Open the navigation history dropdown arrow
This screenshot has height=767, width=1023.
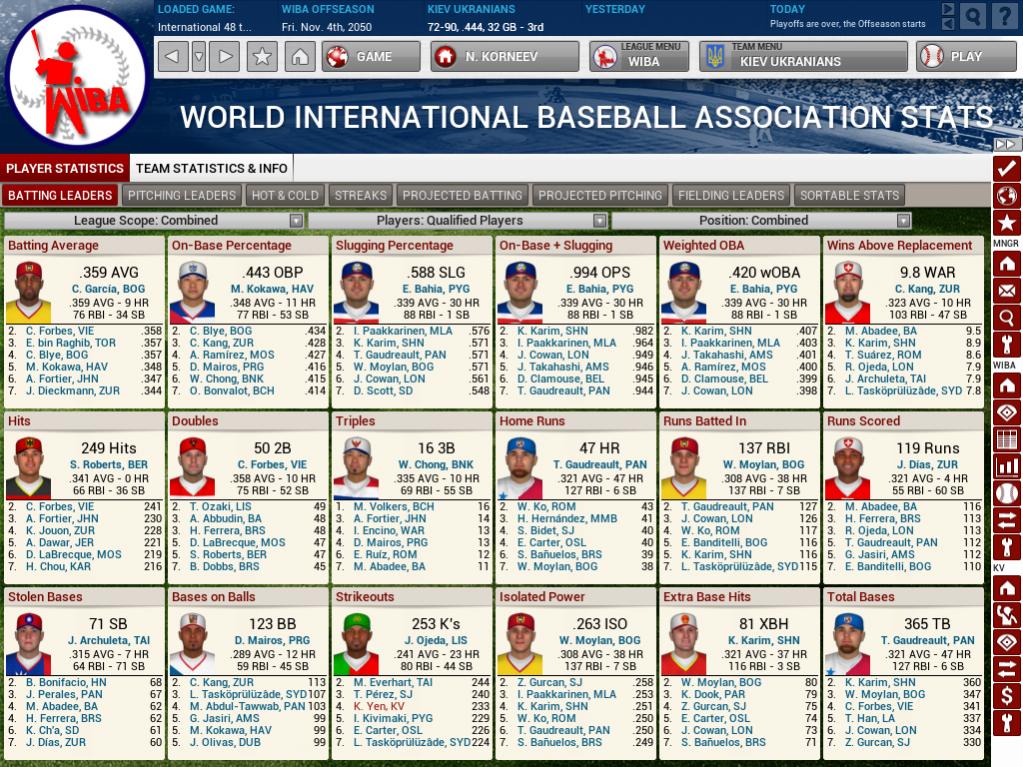[199, 57]
